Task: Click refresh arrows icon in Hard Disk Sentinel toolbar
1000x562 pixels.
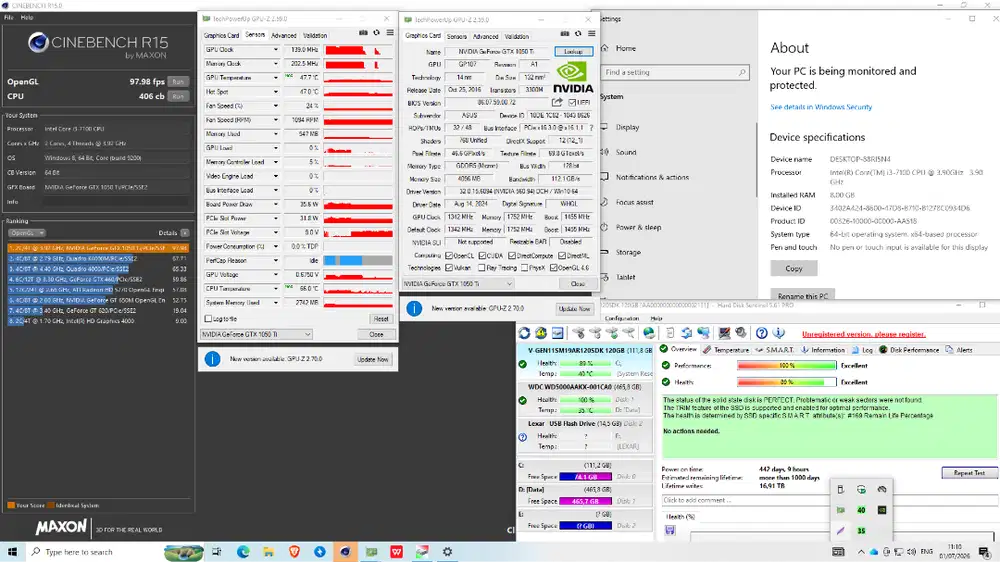Action: click(x=524, y=333)
